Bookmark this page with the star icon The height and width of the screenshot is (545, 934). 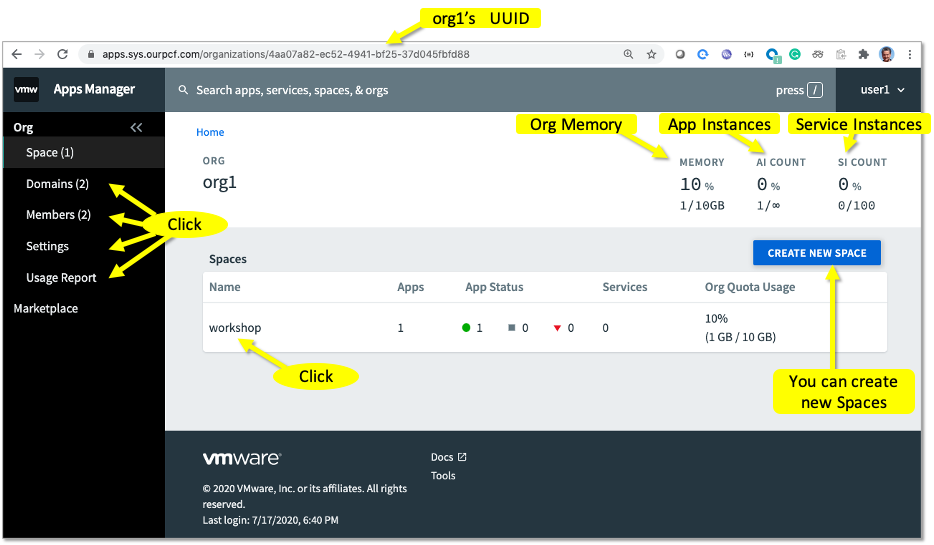pyautogui.click(x=652, y=54)
